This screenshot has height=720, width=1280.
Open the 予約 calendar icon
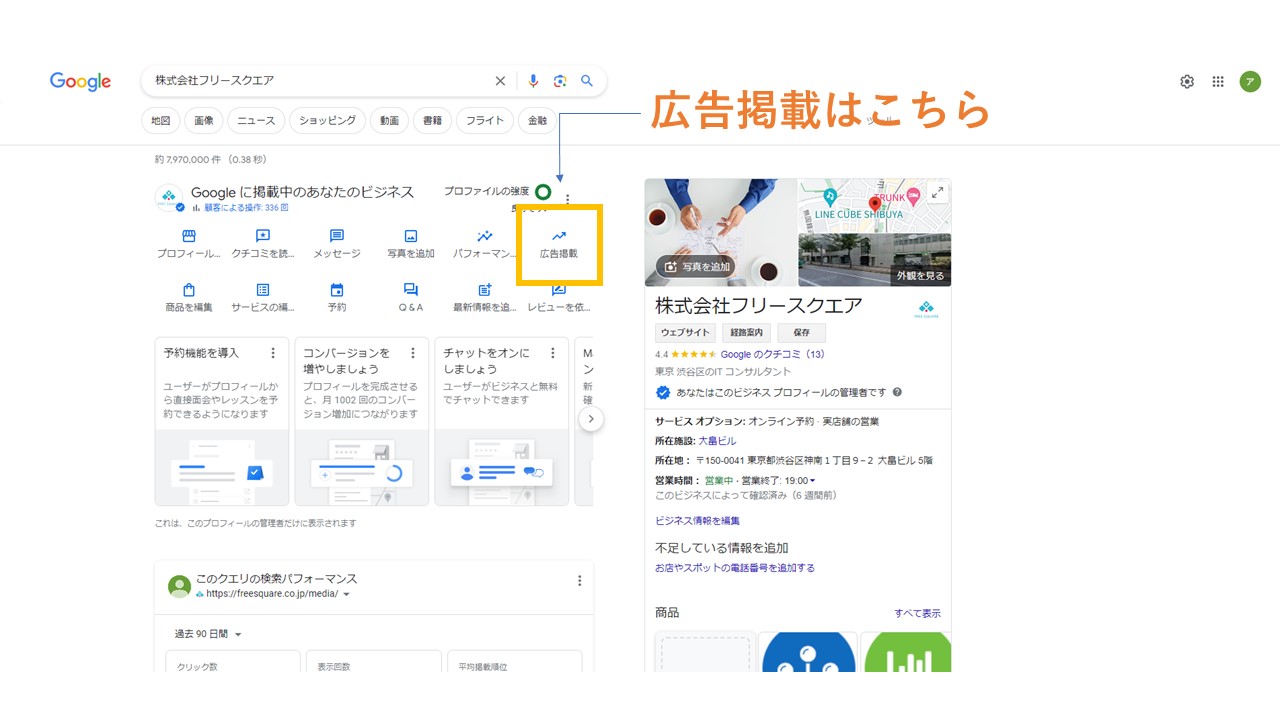(337, 290)
